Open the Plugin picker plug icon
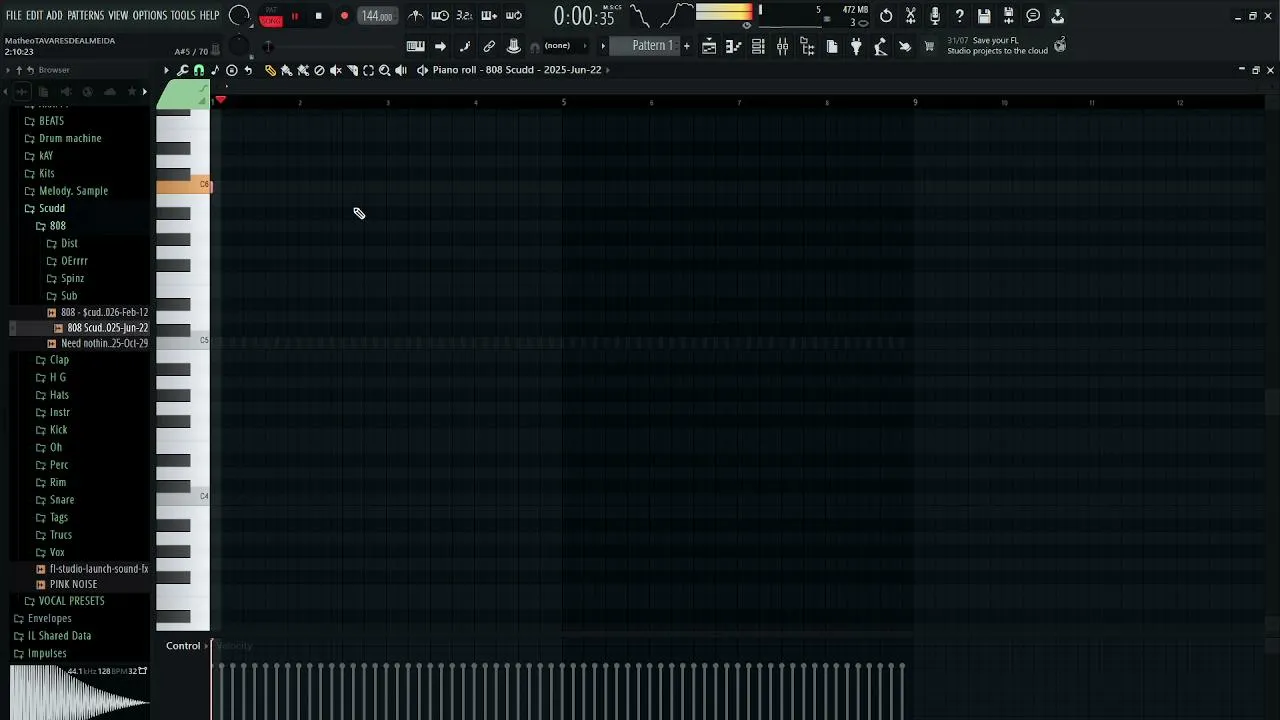Screen dimensions: 1280x720 pyautogui.click(x=856, y=46)
